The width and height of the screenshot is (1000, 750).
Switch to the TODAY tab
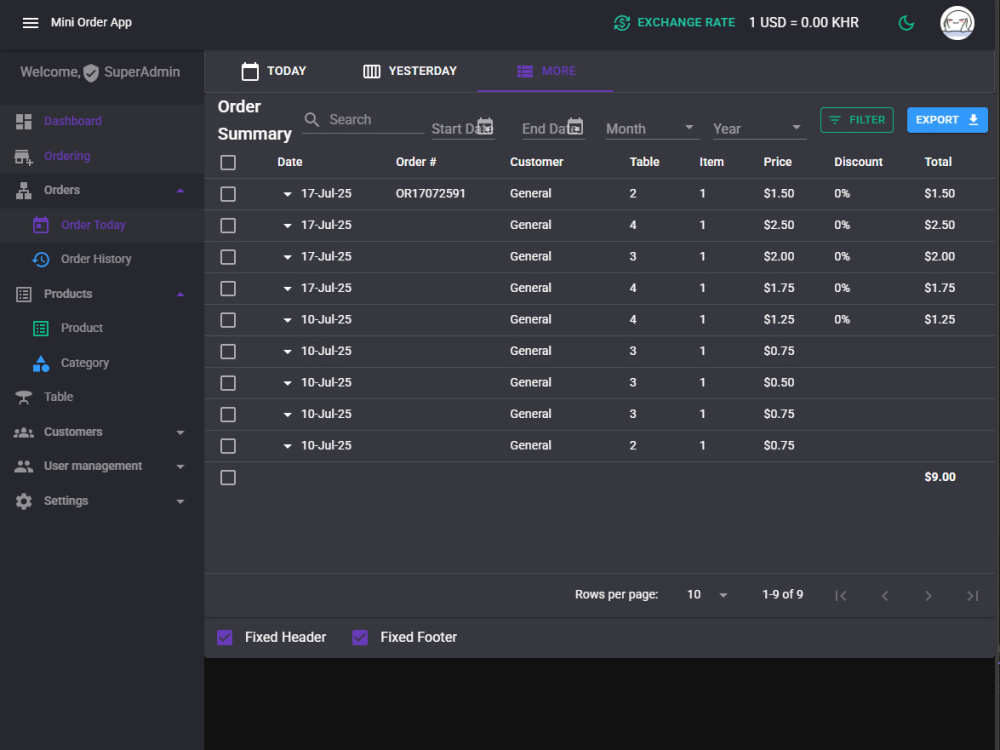[274, 71]
